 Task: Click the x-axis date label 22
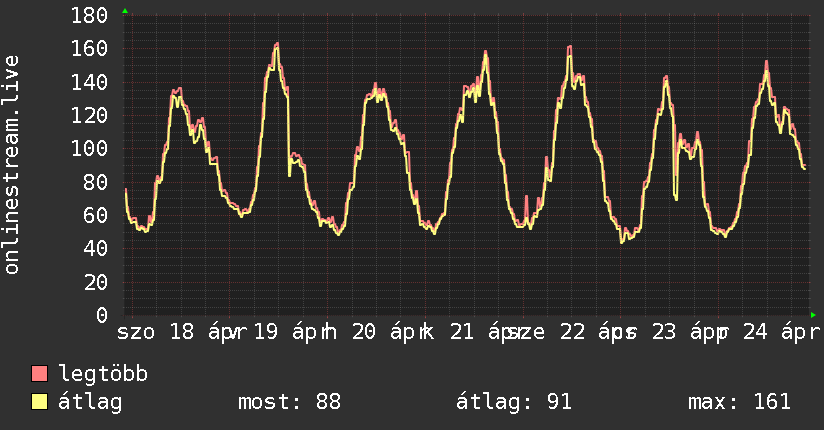tap(572, 332)
